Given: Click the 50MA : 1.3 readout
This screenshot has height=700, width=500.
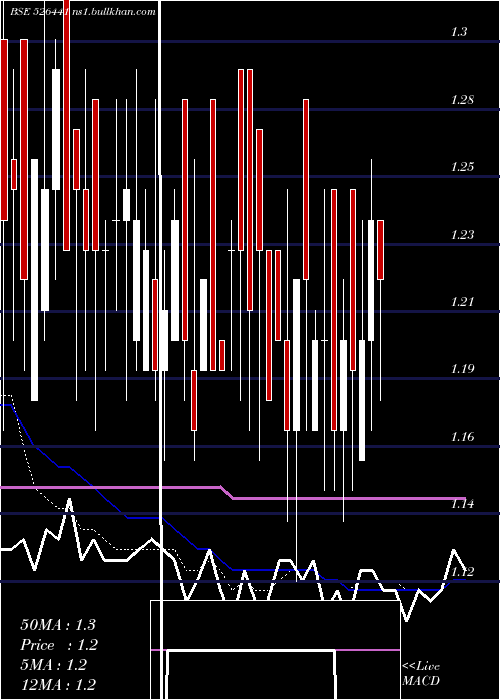Looking at the screenshot, I should [x=58, y=625].
